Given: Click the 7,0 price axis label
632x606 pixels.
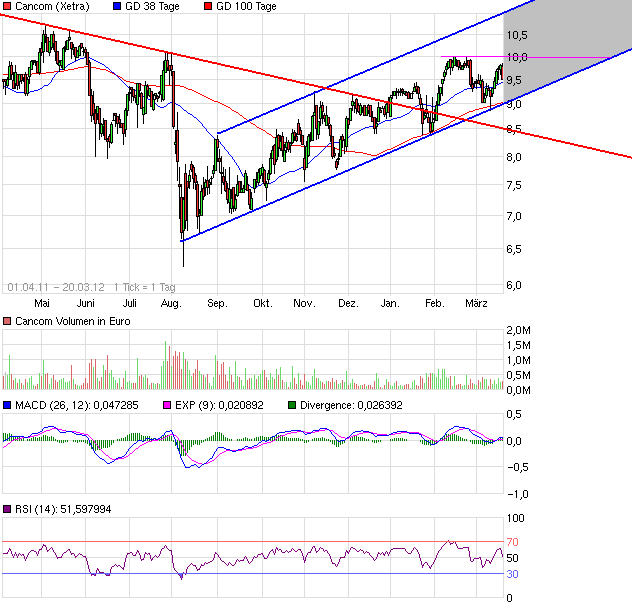Looking at the screenshot, I should pyautogui.click(x=514, y=217).
